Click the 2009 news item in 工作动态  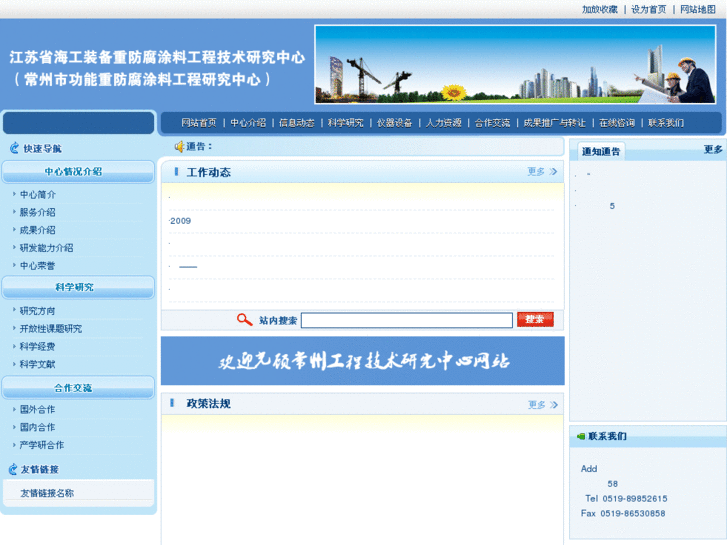pos(180,221)
